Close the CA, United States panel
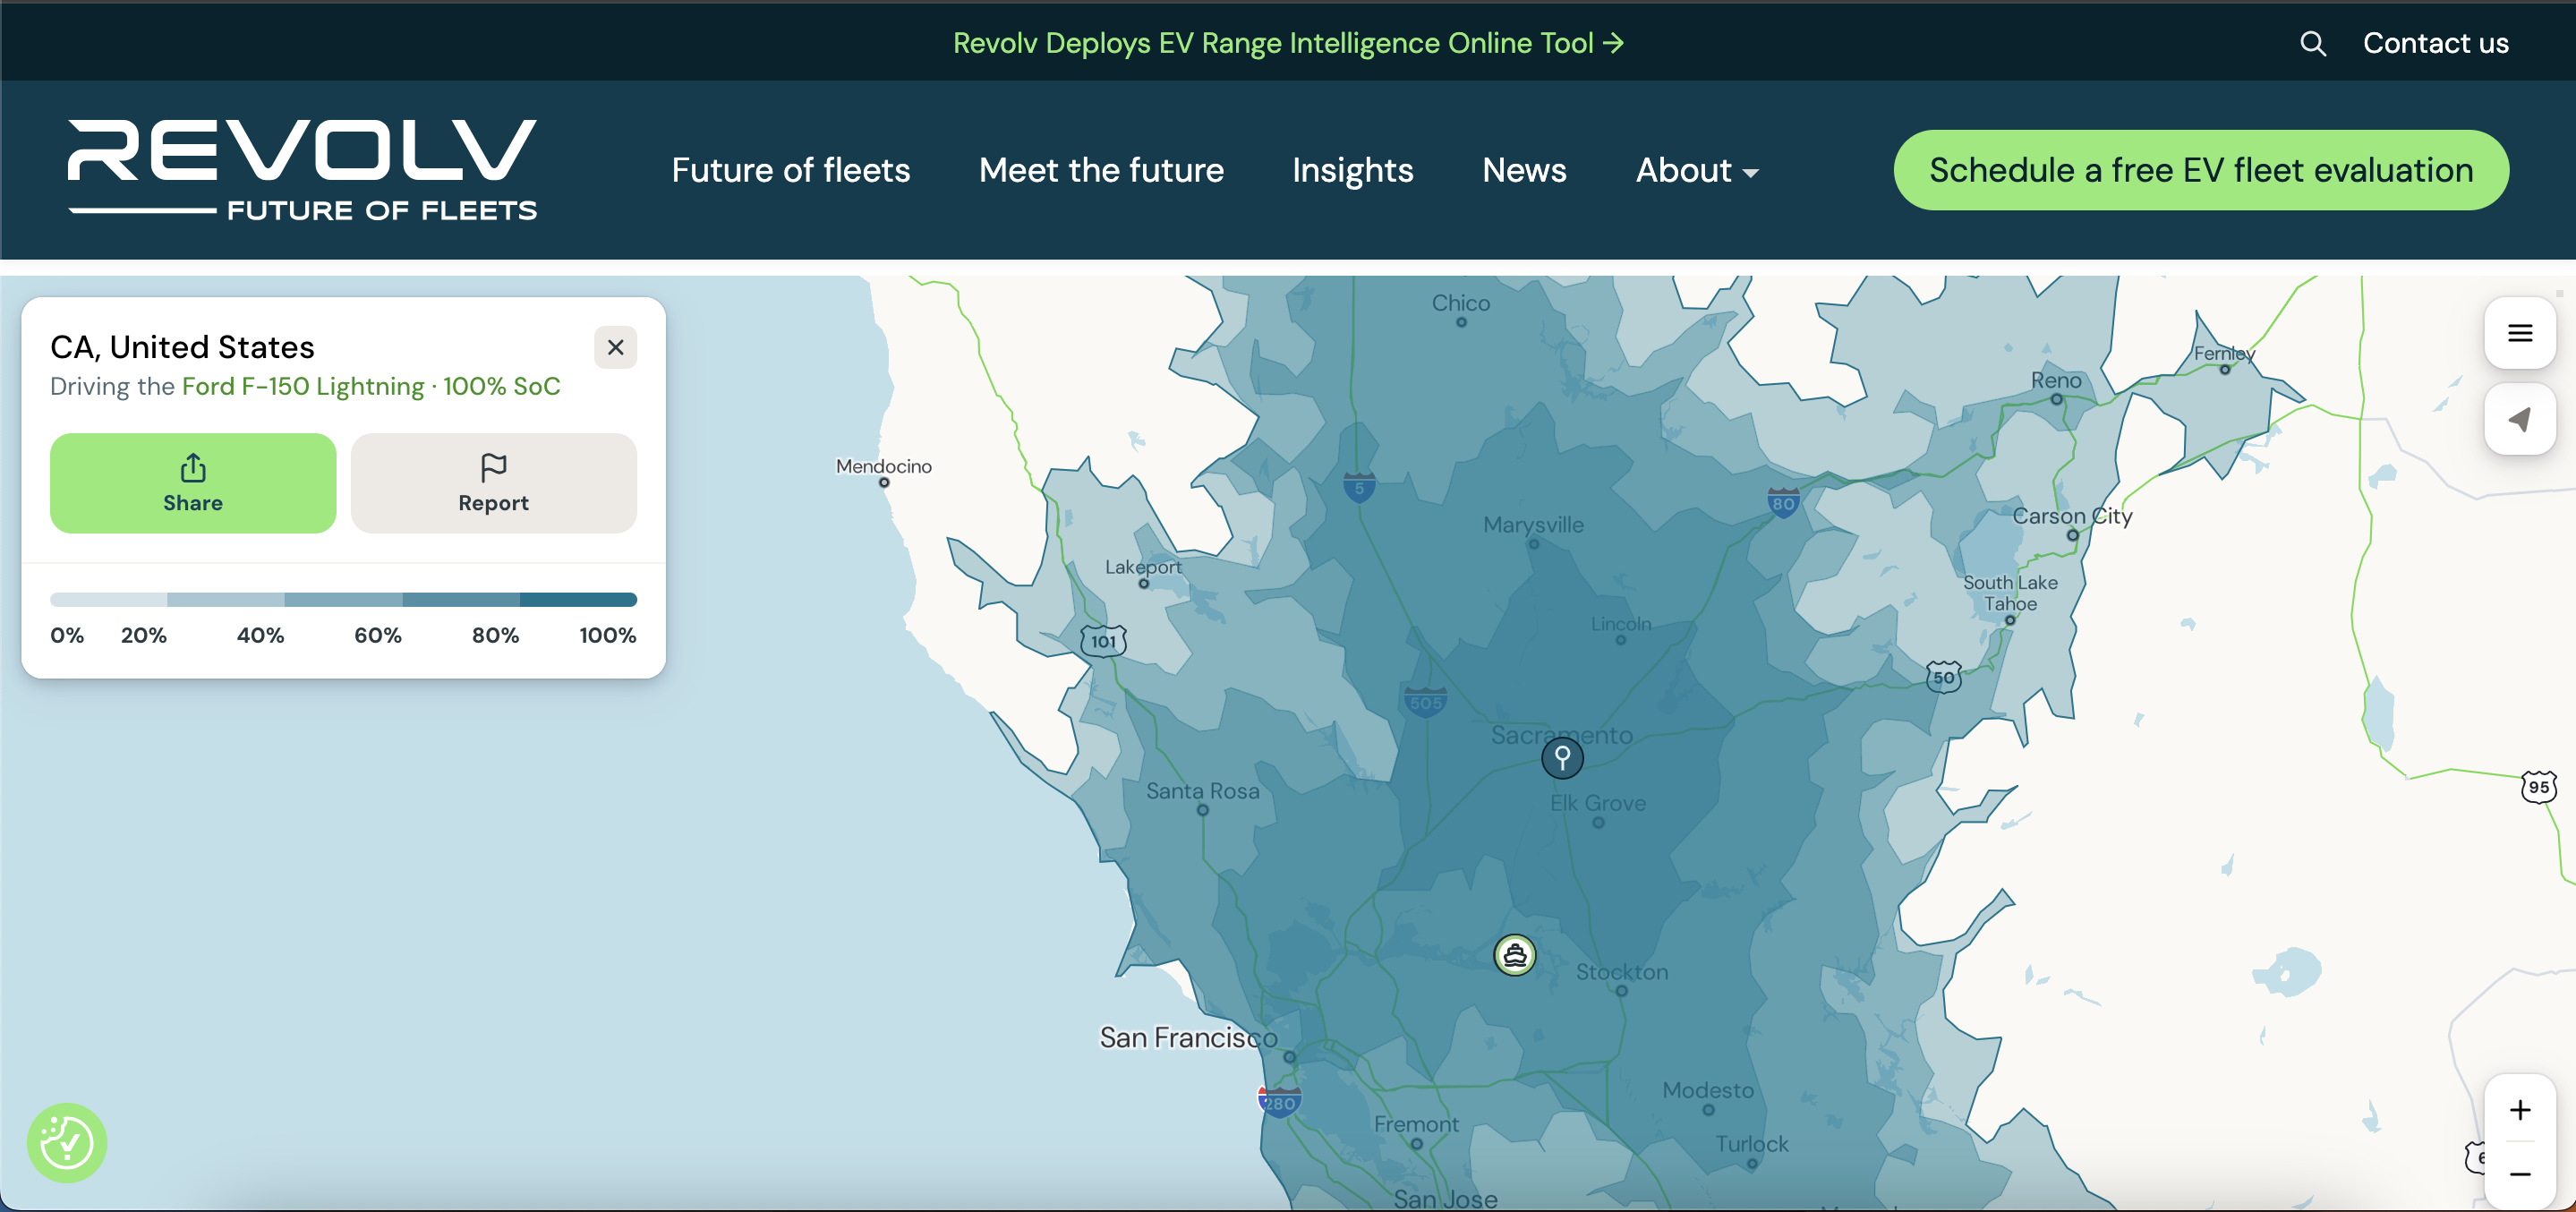Viewport: 2576px width, 1212px height. tap(615, 347)
